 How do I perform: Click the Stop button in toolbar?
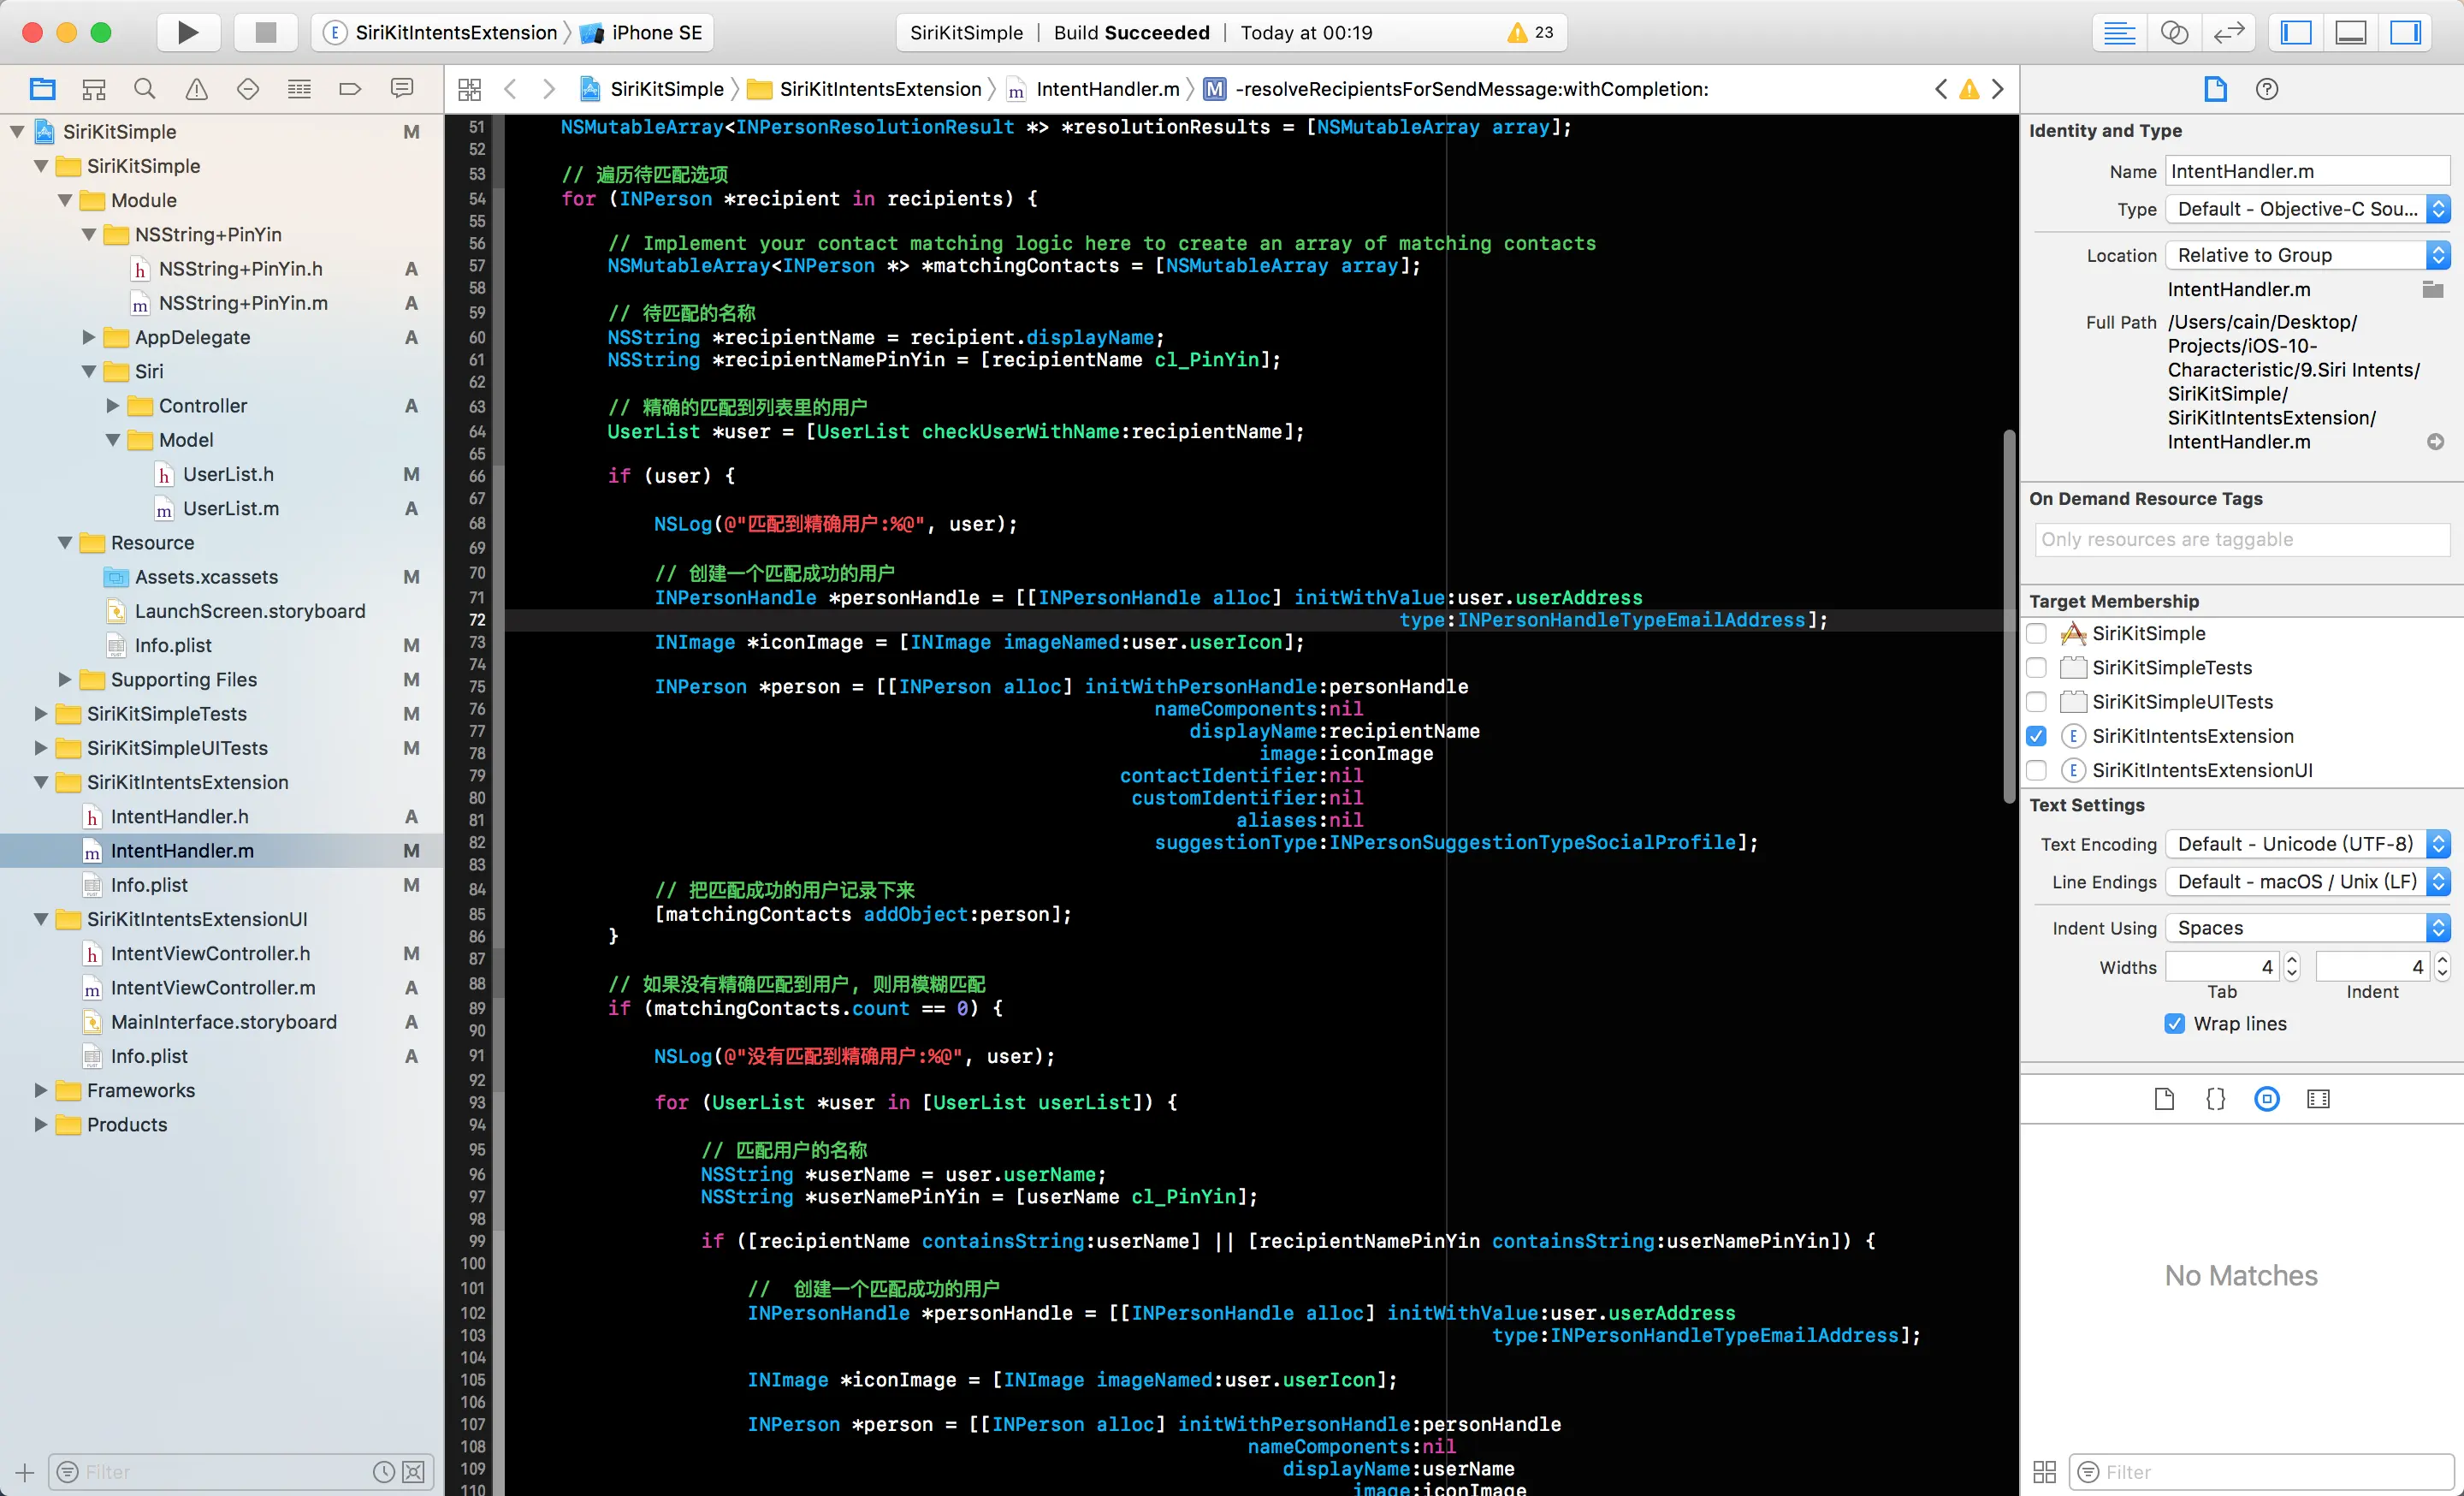(x=265, y=32)
